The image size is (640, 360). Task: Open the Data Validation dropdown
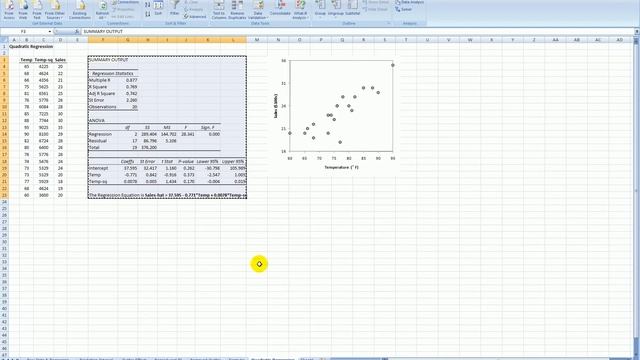[258, 10]
